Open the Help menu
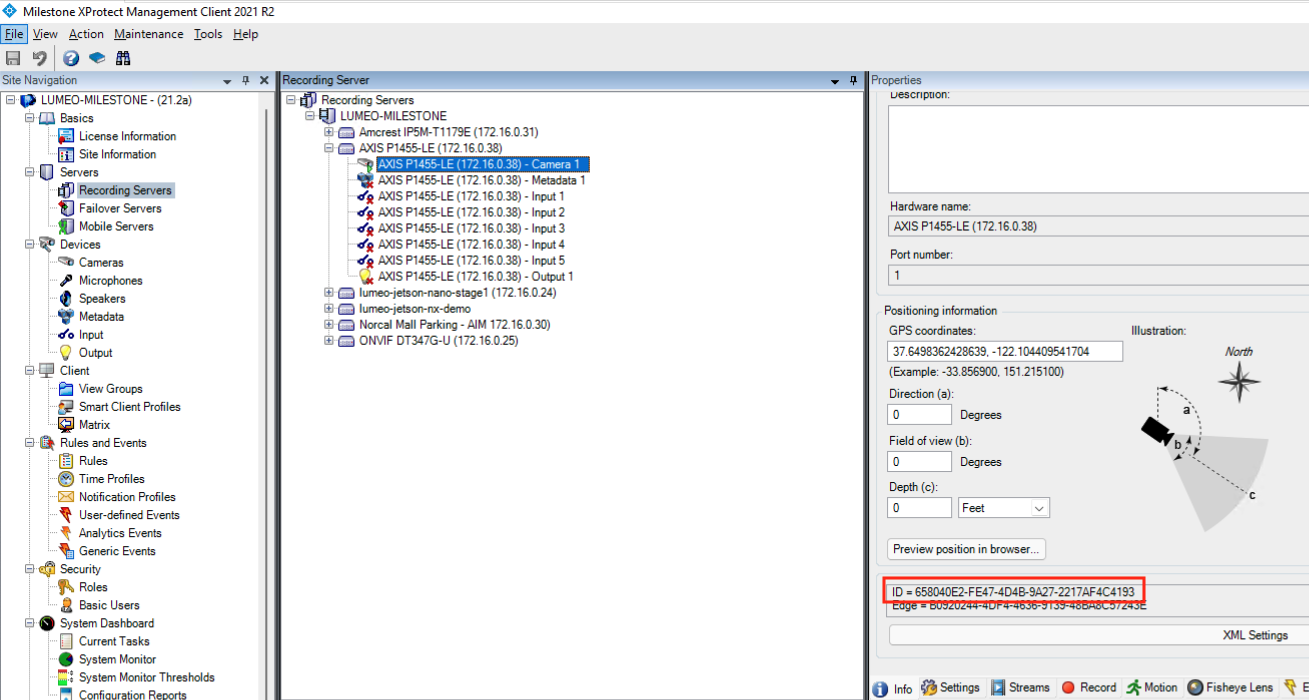This screenshot has height=700, width=1309. coord(245,34)
